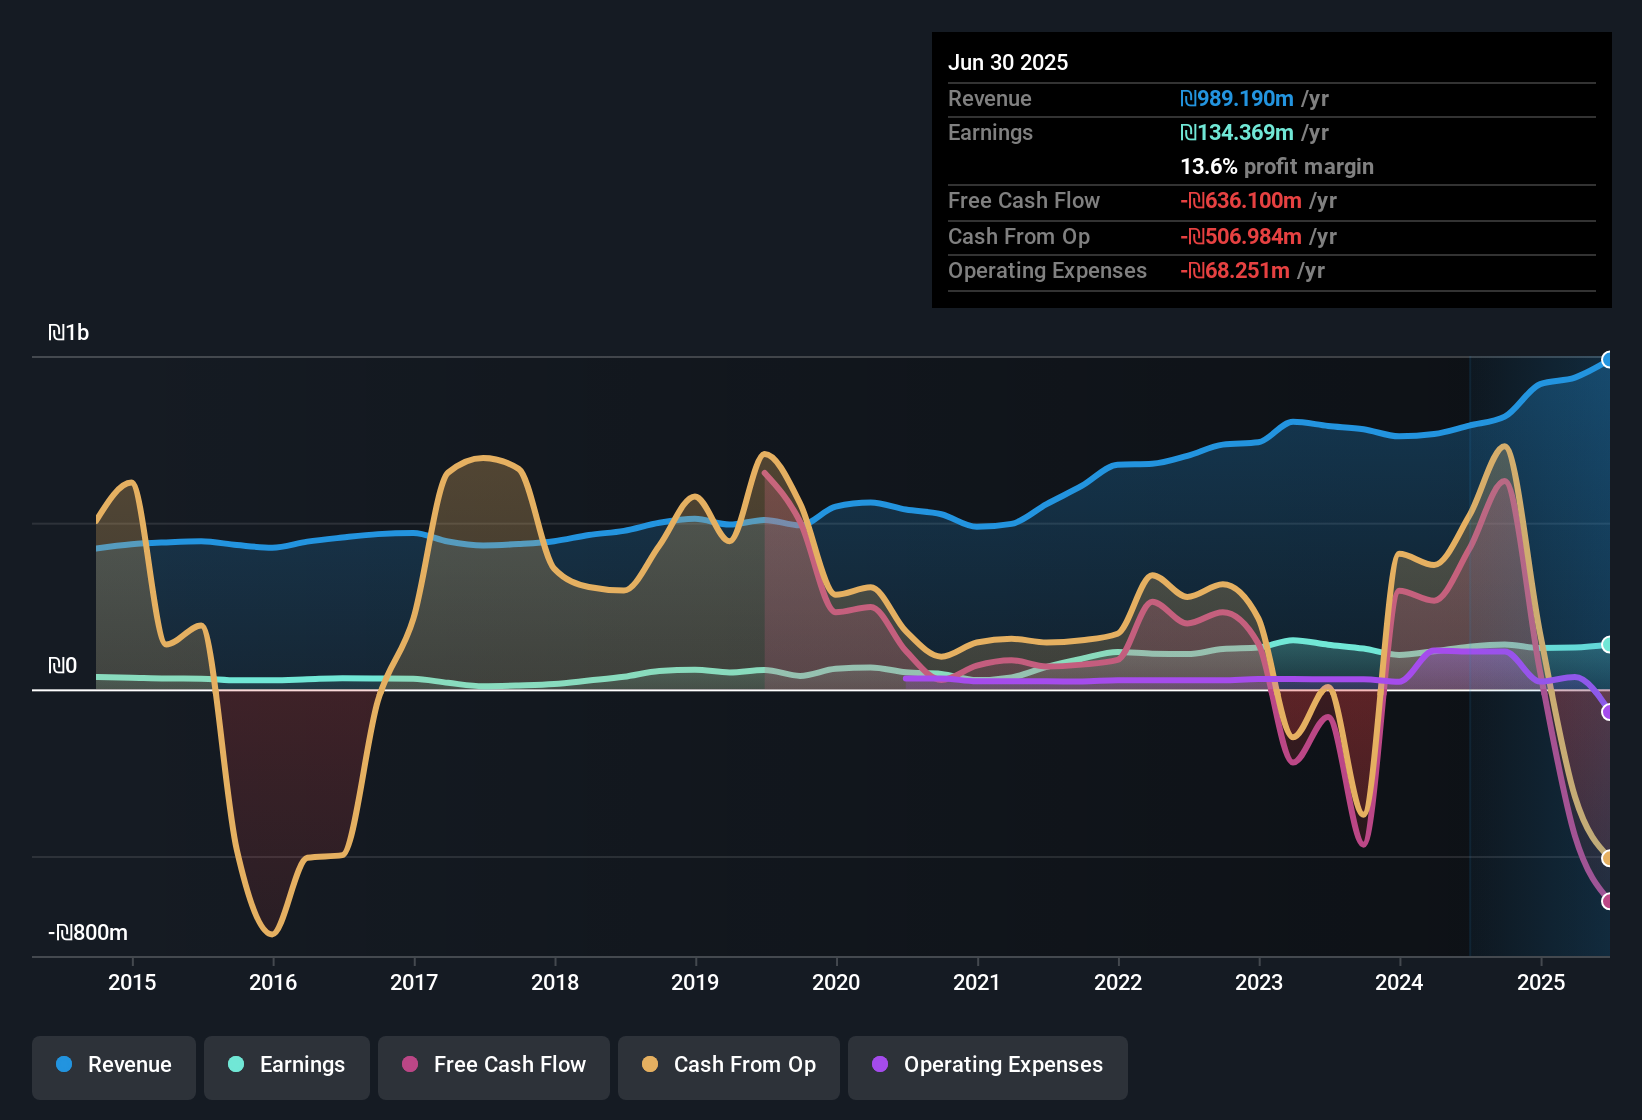This screenshot has width=1642, height=1120.
Task: Click the orange Cash From Op legend dot
Action: pos(650,1065)
